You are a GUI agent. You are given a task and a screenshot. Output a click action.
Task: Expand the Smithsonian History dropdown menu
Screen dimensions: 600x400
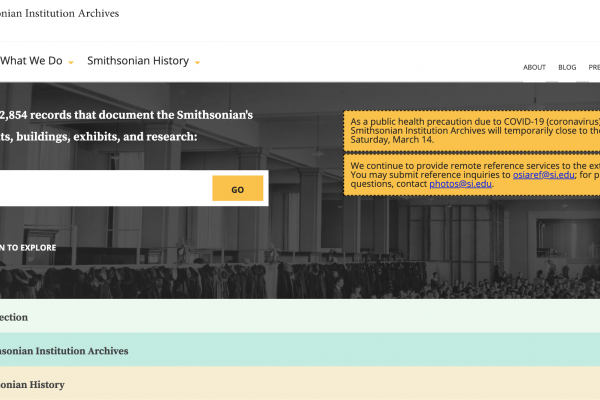(x=143, y=61)
